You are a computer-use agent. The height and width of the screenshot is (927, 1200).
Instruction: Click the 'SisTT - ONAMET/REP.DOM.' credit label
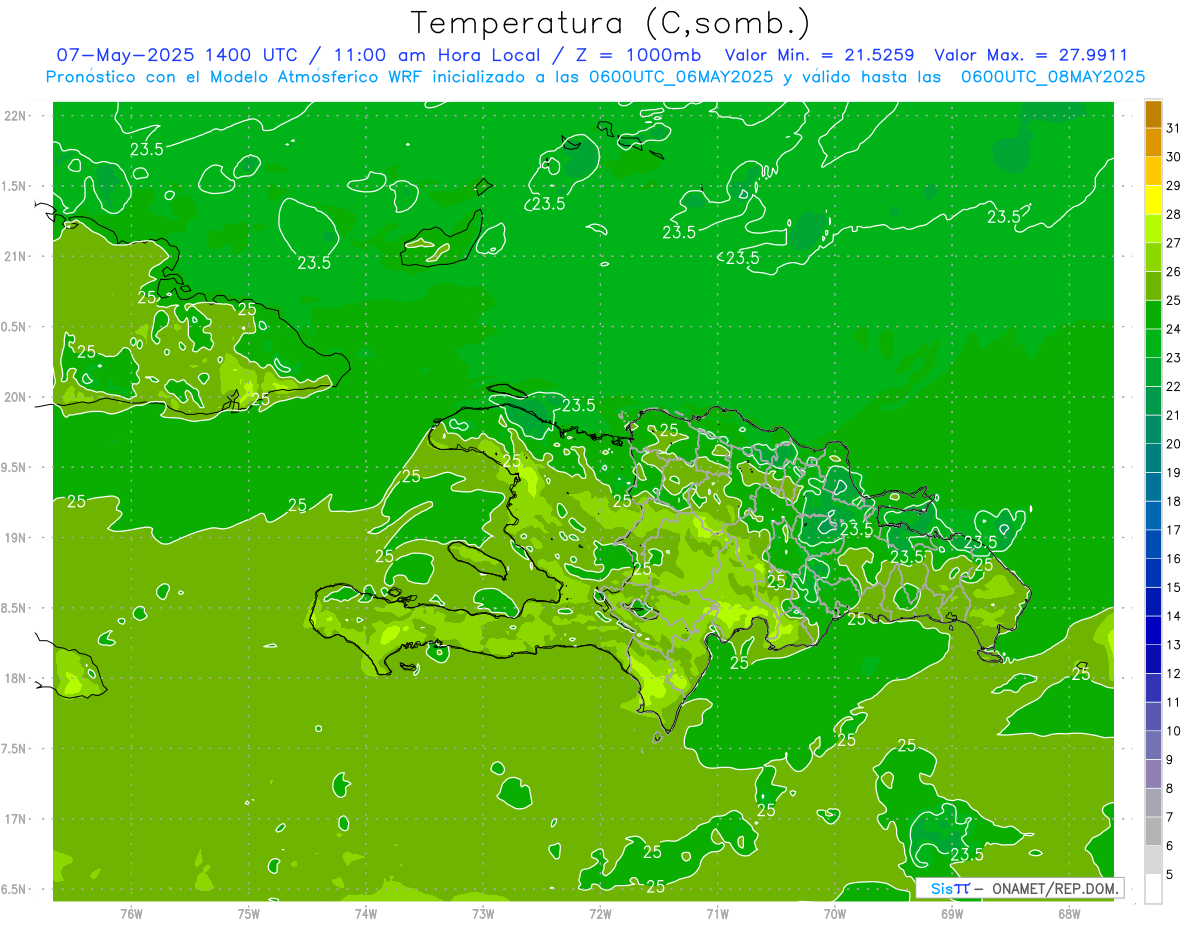1020,888
